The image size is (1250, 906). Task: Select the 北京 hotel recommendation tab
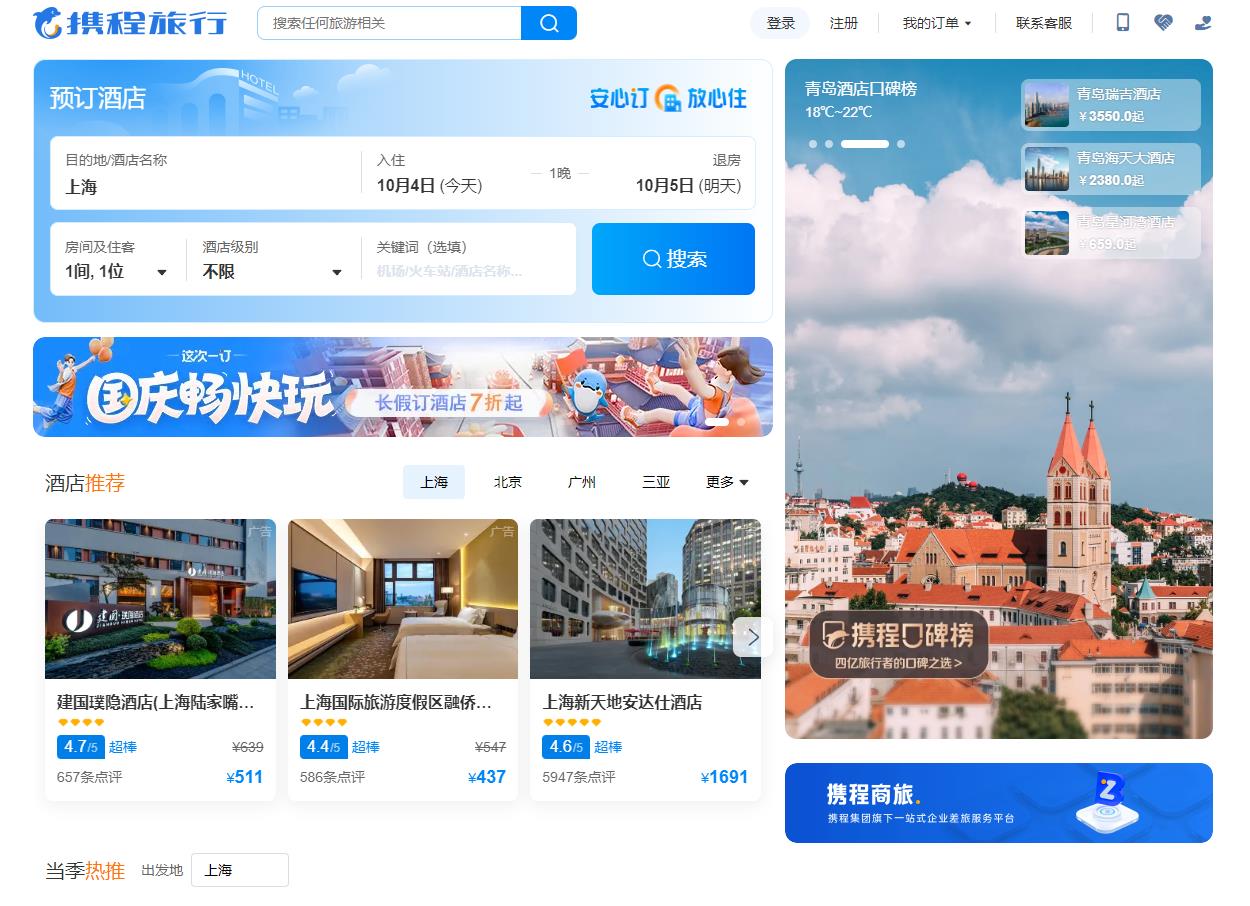[508, 482]
